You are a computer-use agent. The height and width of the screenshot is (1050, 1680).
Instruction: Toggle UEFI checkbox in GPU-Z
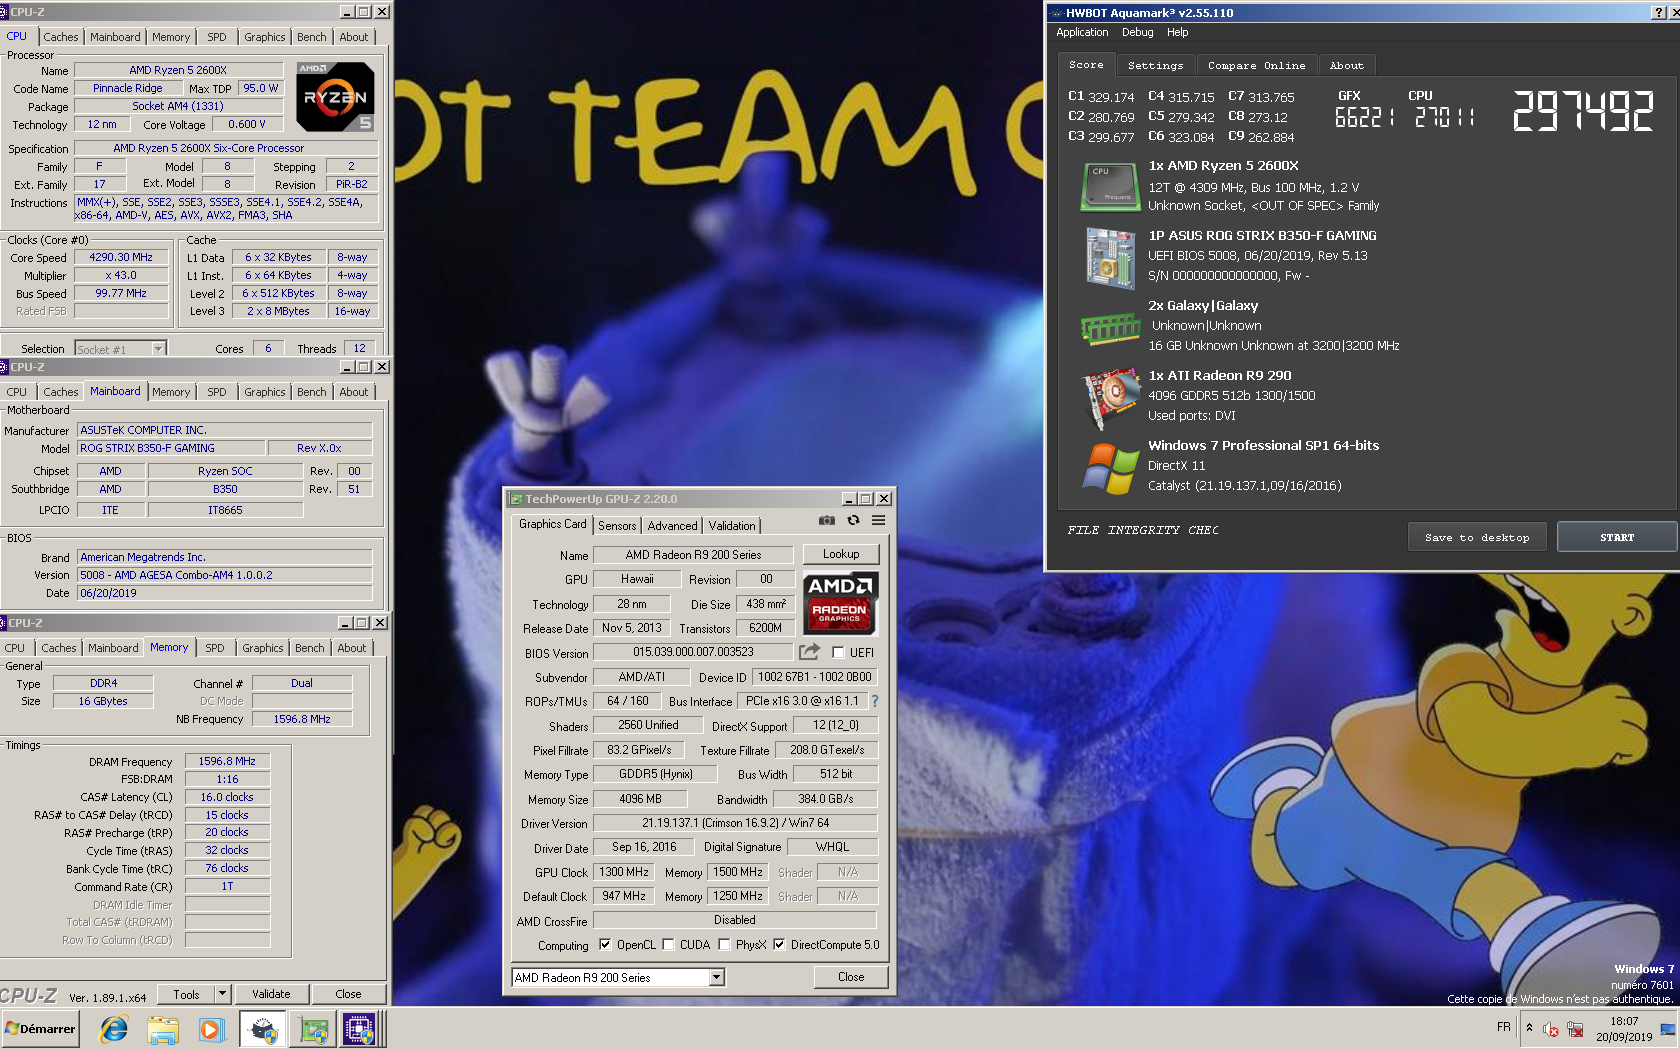point(839,653)
